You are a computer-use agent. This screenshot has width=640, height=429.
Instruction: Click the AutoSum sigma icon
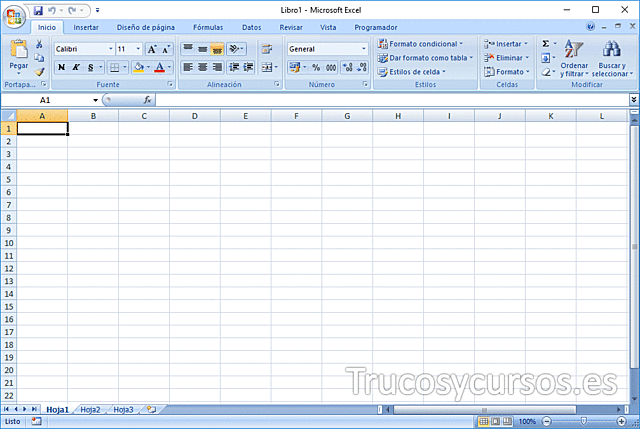pos(545,44)
